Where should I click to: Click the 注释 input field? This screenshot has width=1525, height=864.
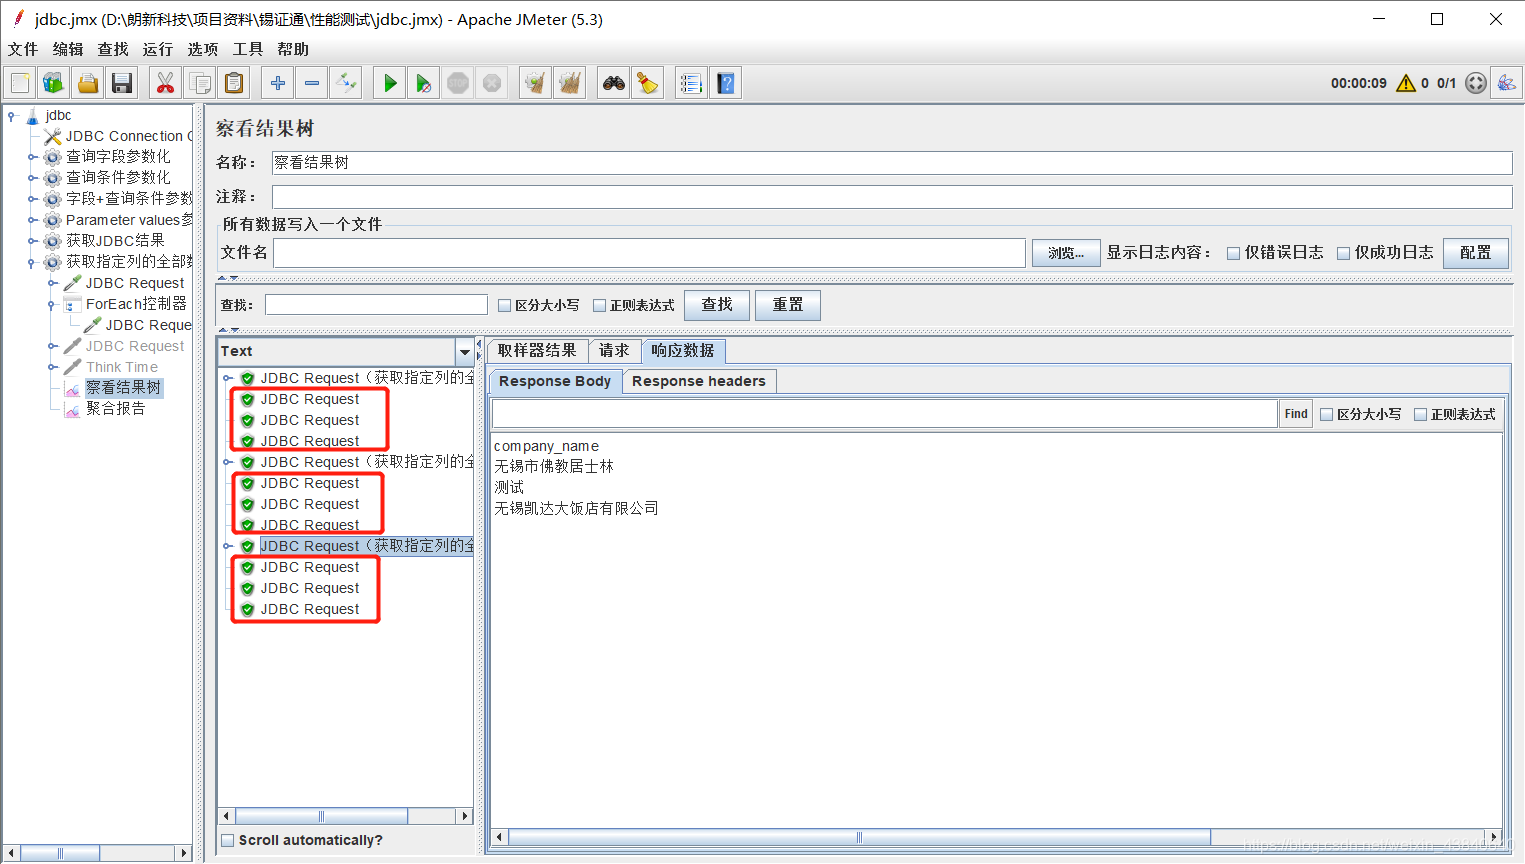(892, 197)
